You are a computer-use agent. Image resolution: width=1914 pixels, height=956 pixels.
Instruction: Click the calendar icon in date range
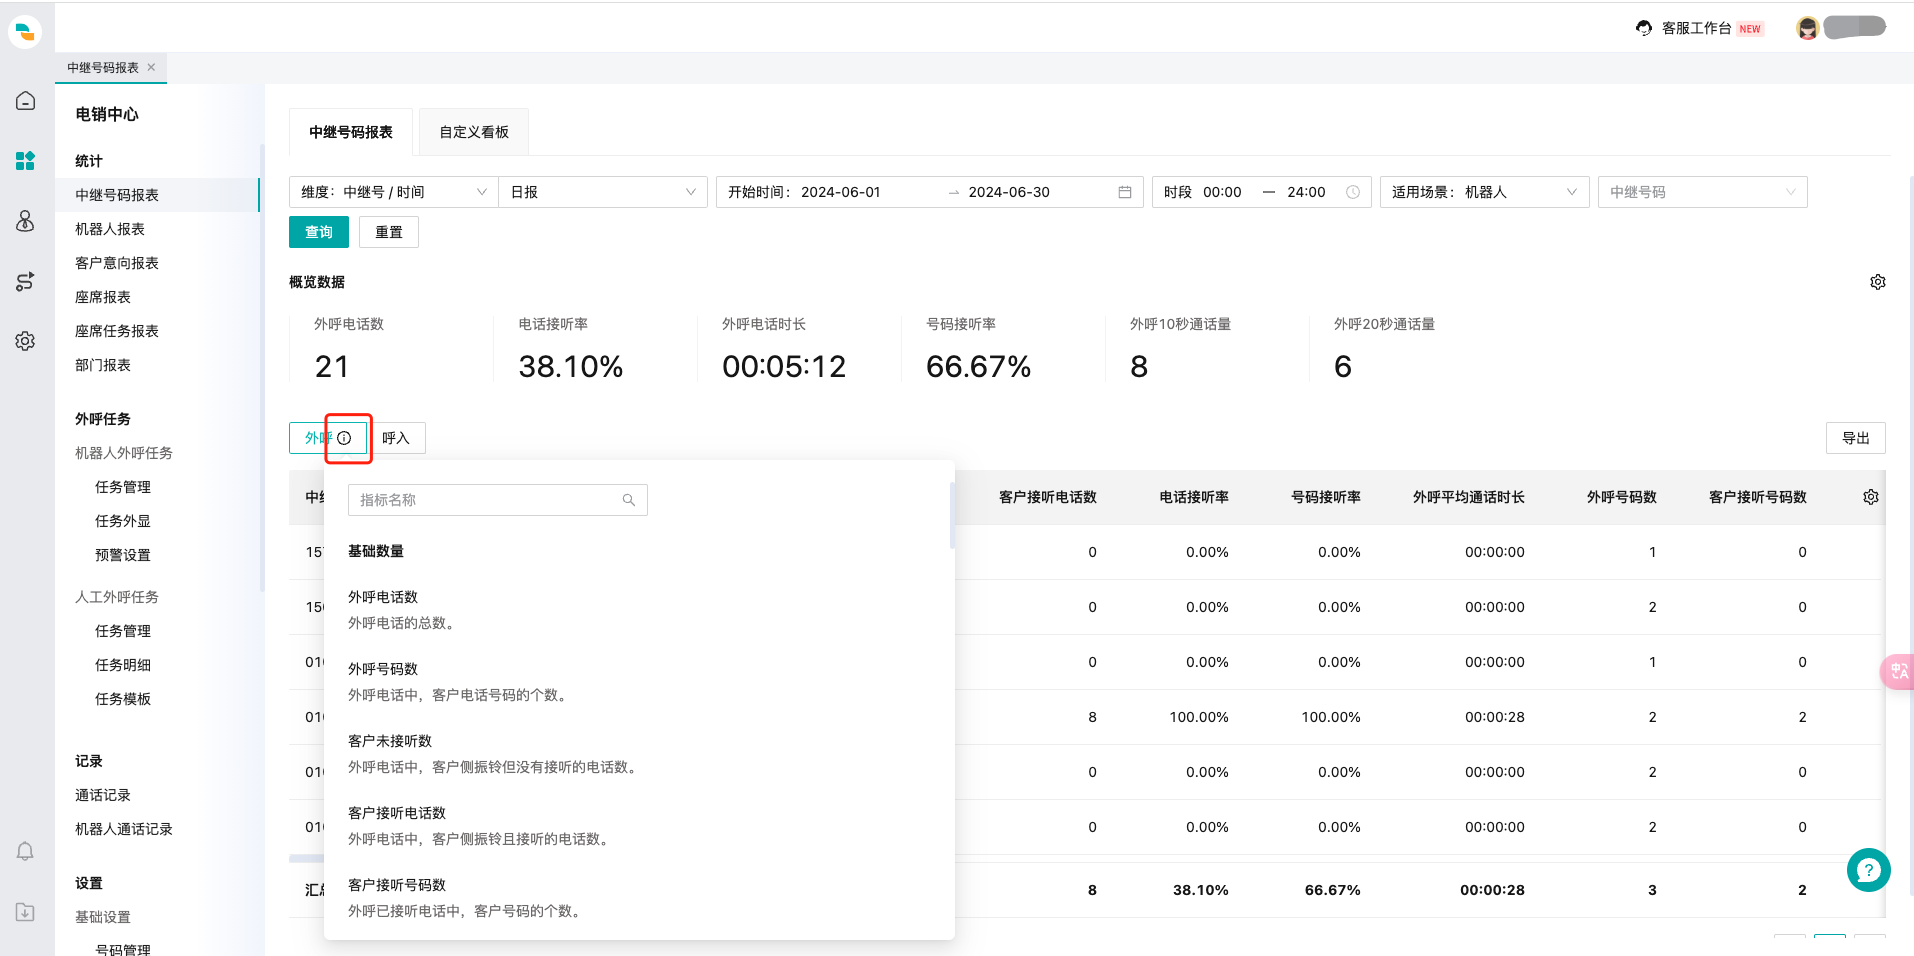pos(1125,192)
